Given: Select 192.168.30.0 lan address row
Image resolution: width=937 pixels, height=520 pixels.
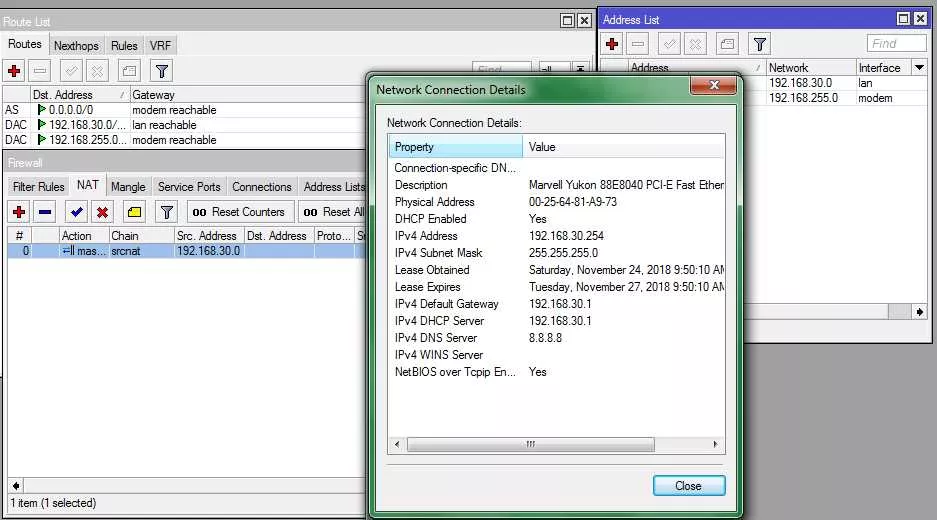Looking at the screenshot, I should coord(833,83).
